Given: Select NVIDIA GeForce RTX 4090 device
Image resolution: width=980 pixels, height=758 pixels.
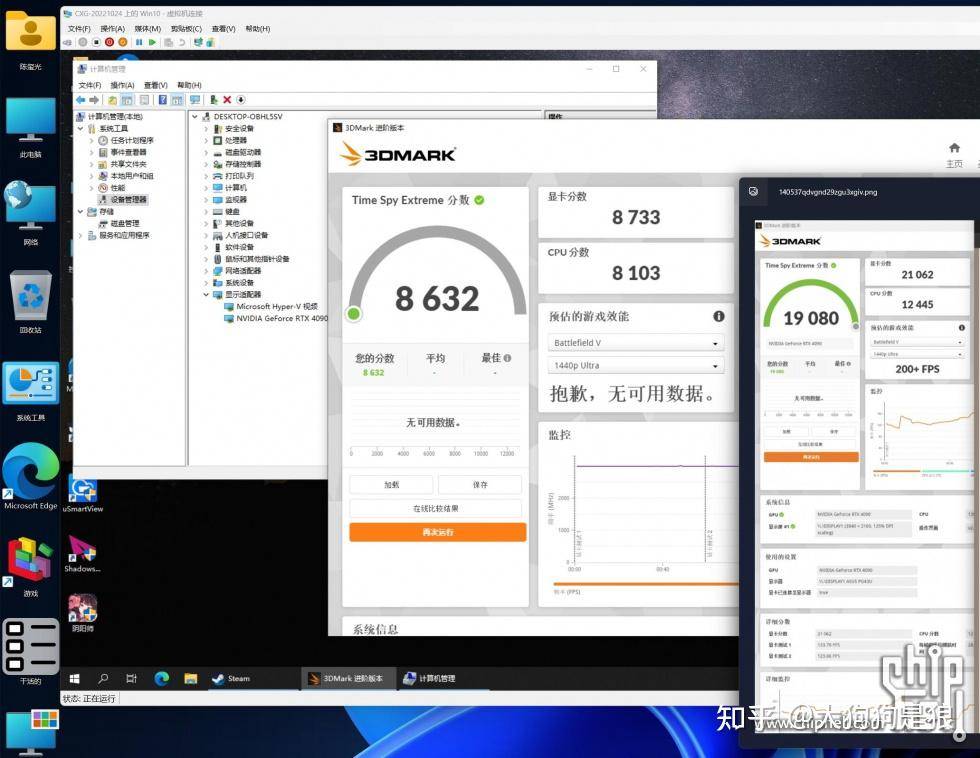Looking at the screenshot, I should pos(276,318).
